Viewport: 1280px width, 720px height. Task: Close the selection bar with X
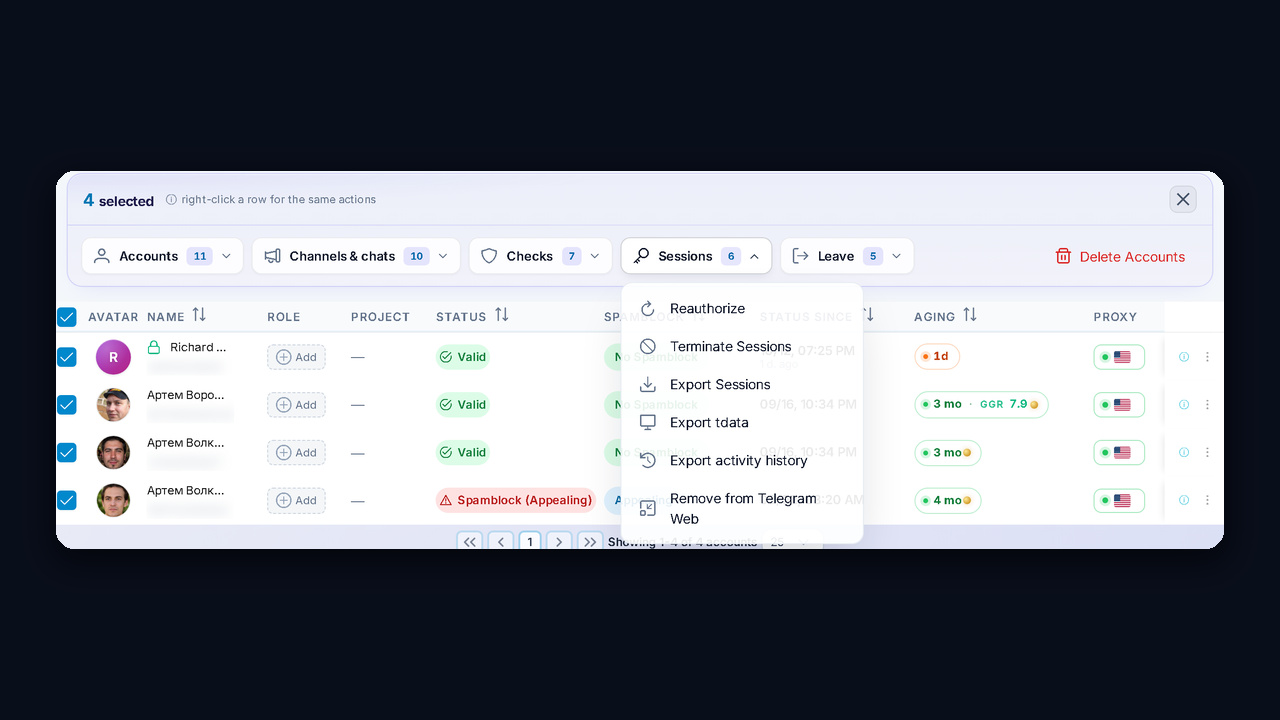click(1183, 199)
